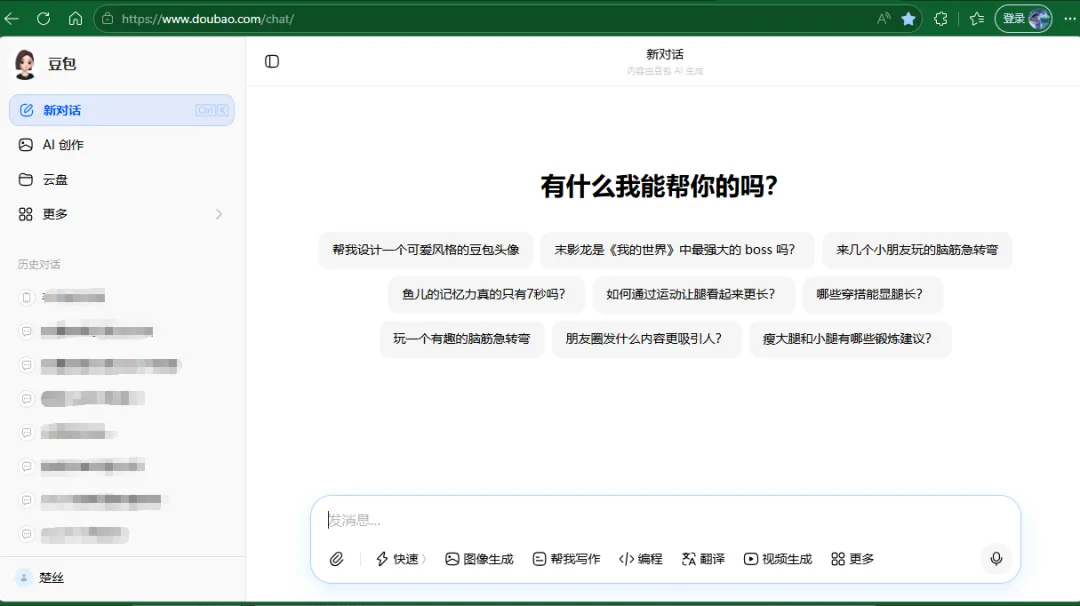This screenshot has width=1080, height=606.
Task: Select suggestion 帮我设计一个可爱风格的豆包头像
Action: click(426, 250)
